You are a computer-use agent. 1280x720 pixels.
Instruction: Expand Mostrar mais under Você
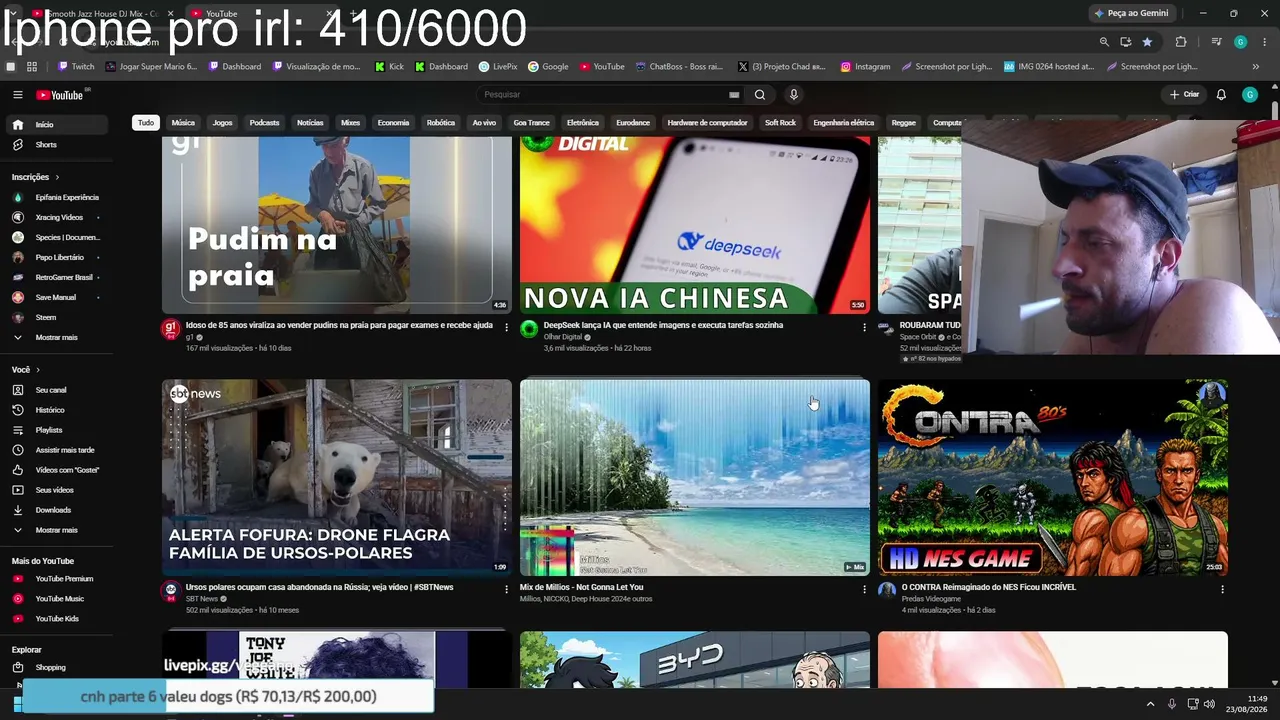55,530
